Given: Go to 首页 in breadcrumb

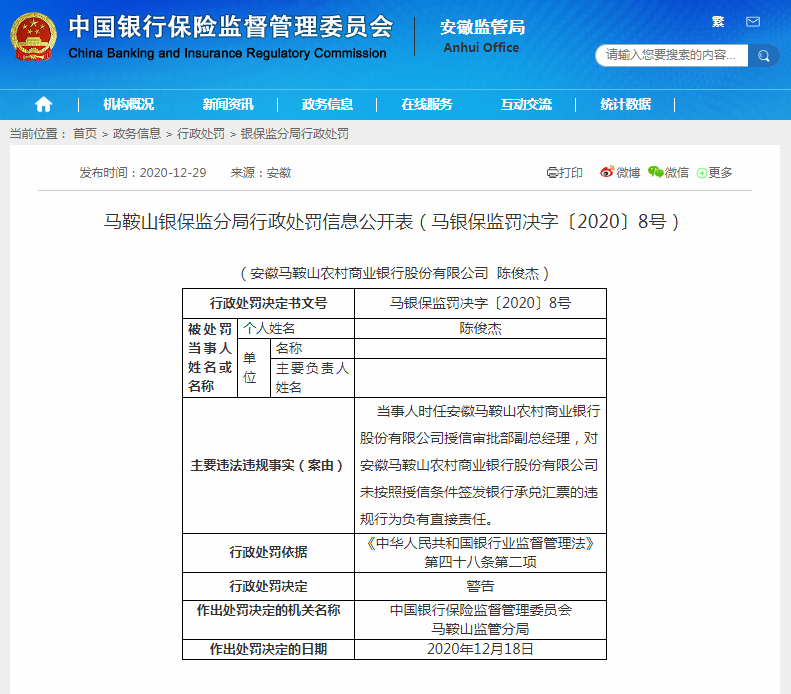Looking at the screenshot, I should (x=85, y=134).
